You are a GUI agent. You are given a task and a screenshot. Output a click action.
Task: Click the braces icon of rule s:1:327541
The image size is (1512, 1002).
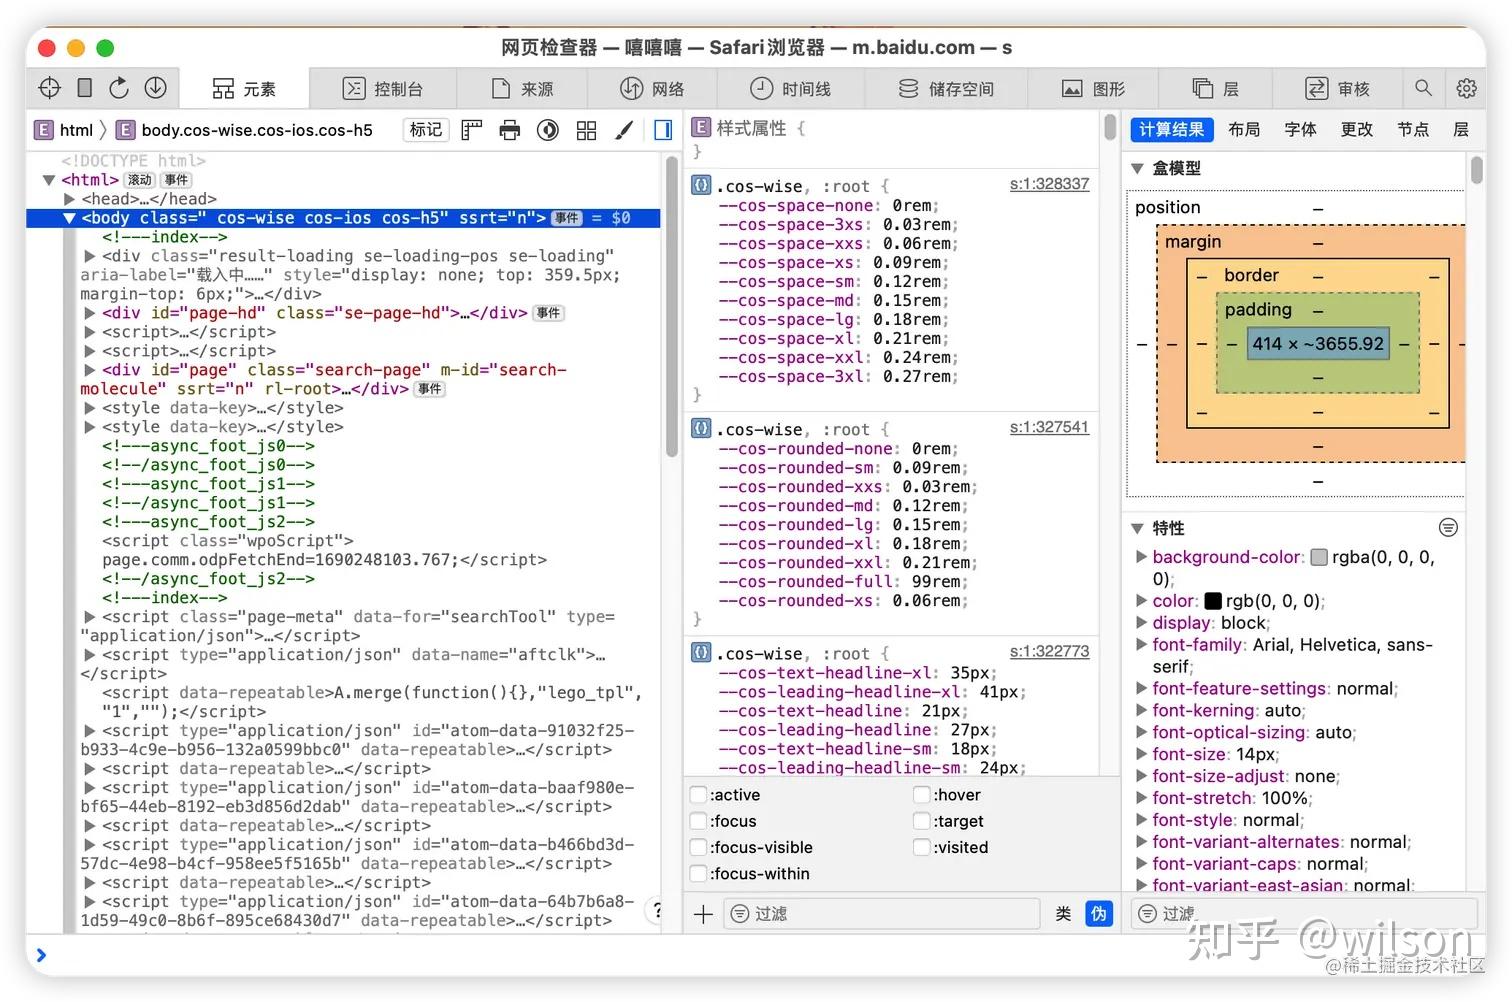[701, 428]
